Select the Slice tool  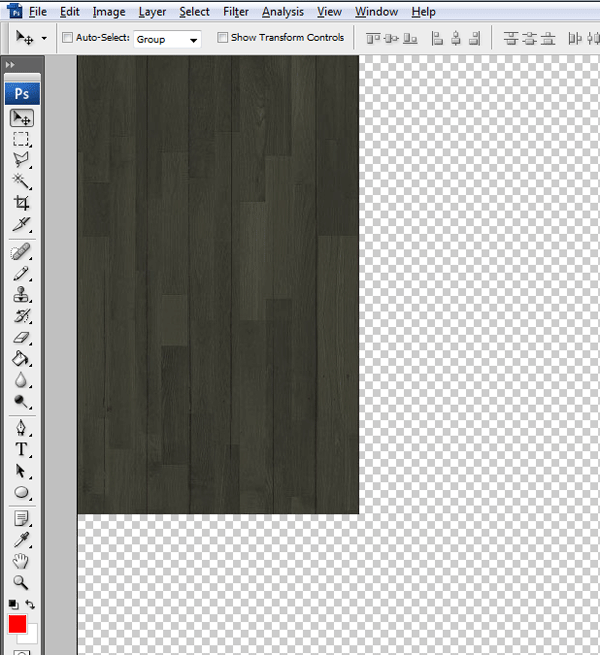click(x=21, y=224)
